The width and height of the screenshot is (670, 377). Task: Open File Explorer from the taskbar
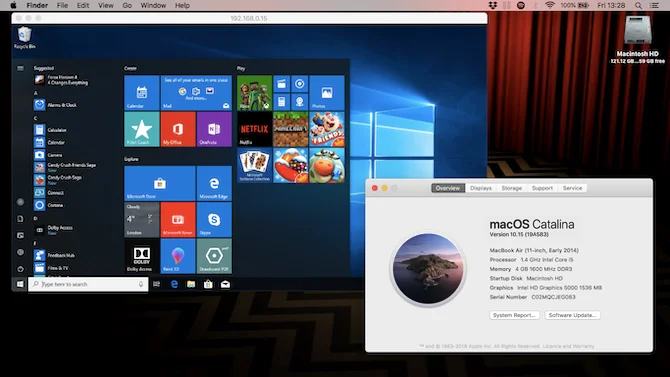coord(191,284)
